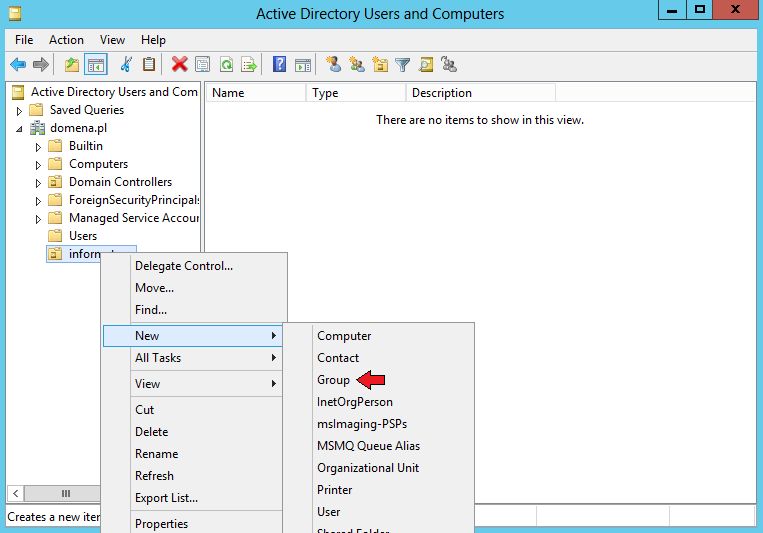
Task: Select MSMQ Queue Alias in submenu
Action: tap(368, 446)
